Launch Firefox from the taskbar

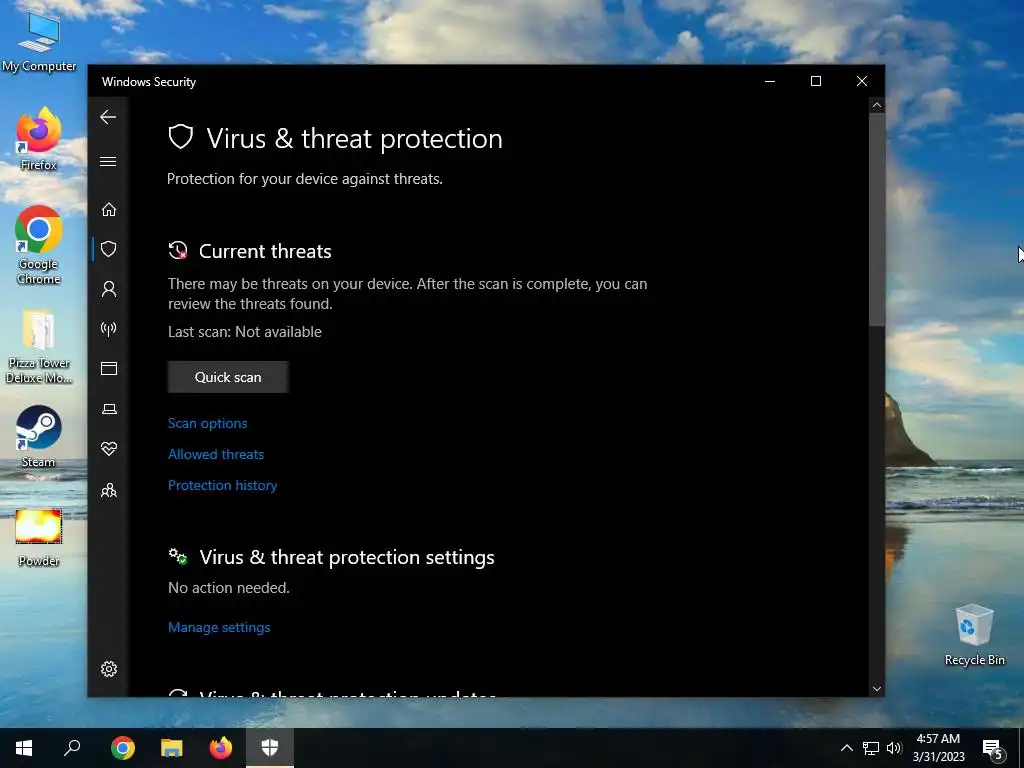pyautogui.click(x=221, y=748)
